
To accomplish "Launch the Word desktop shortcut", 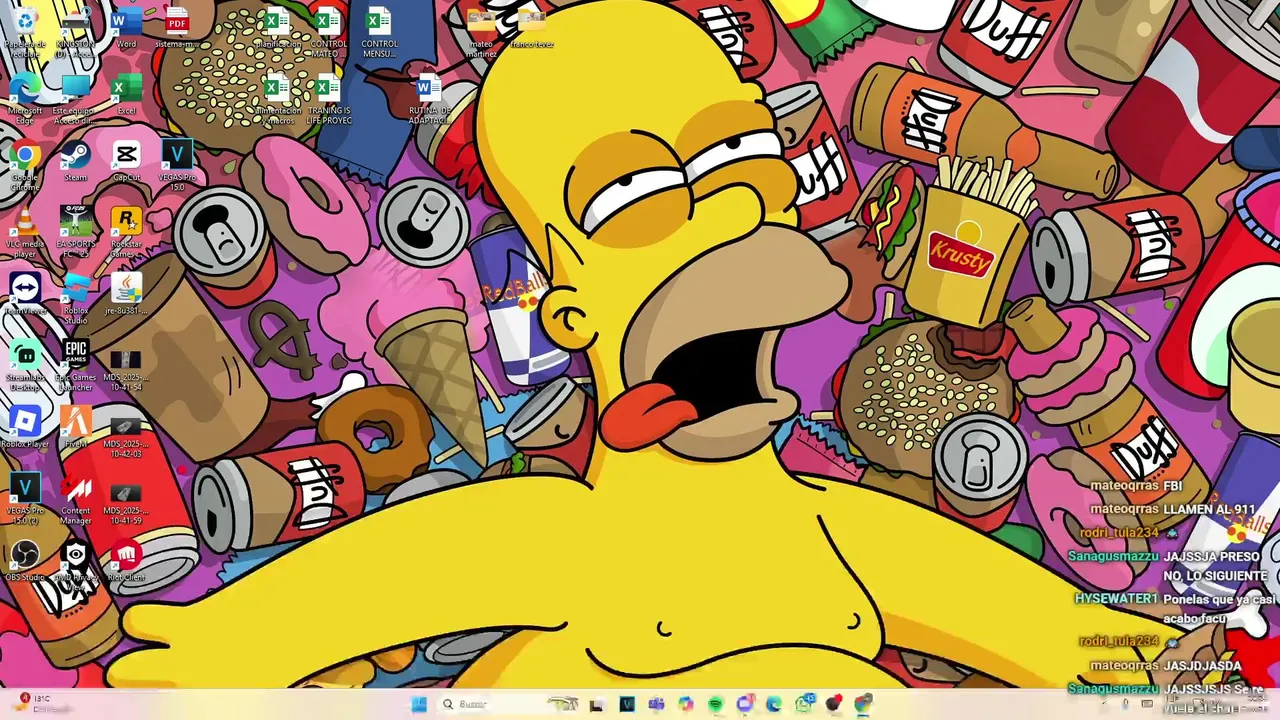I will [126, 28].
